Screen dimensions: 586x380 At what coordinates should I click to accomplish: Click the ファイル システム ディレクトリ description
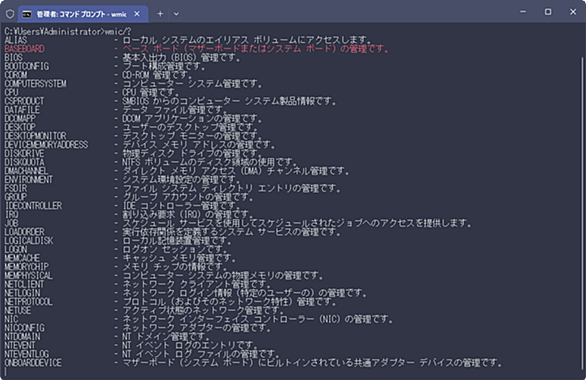(x=232, y=188)
